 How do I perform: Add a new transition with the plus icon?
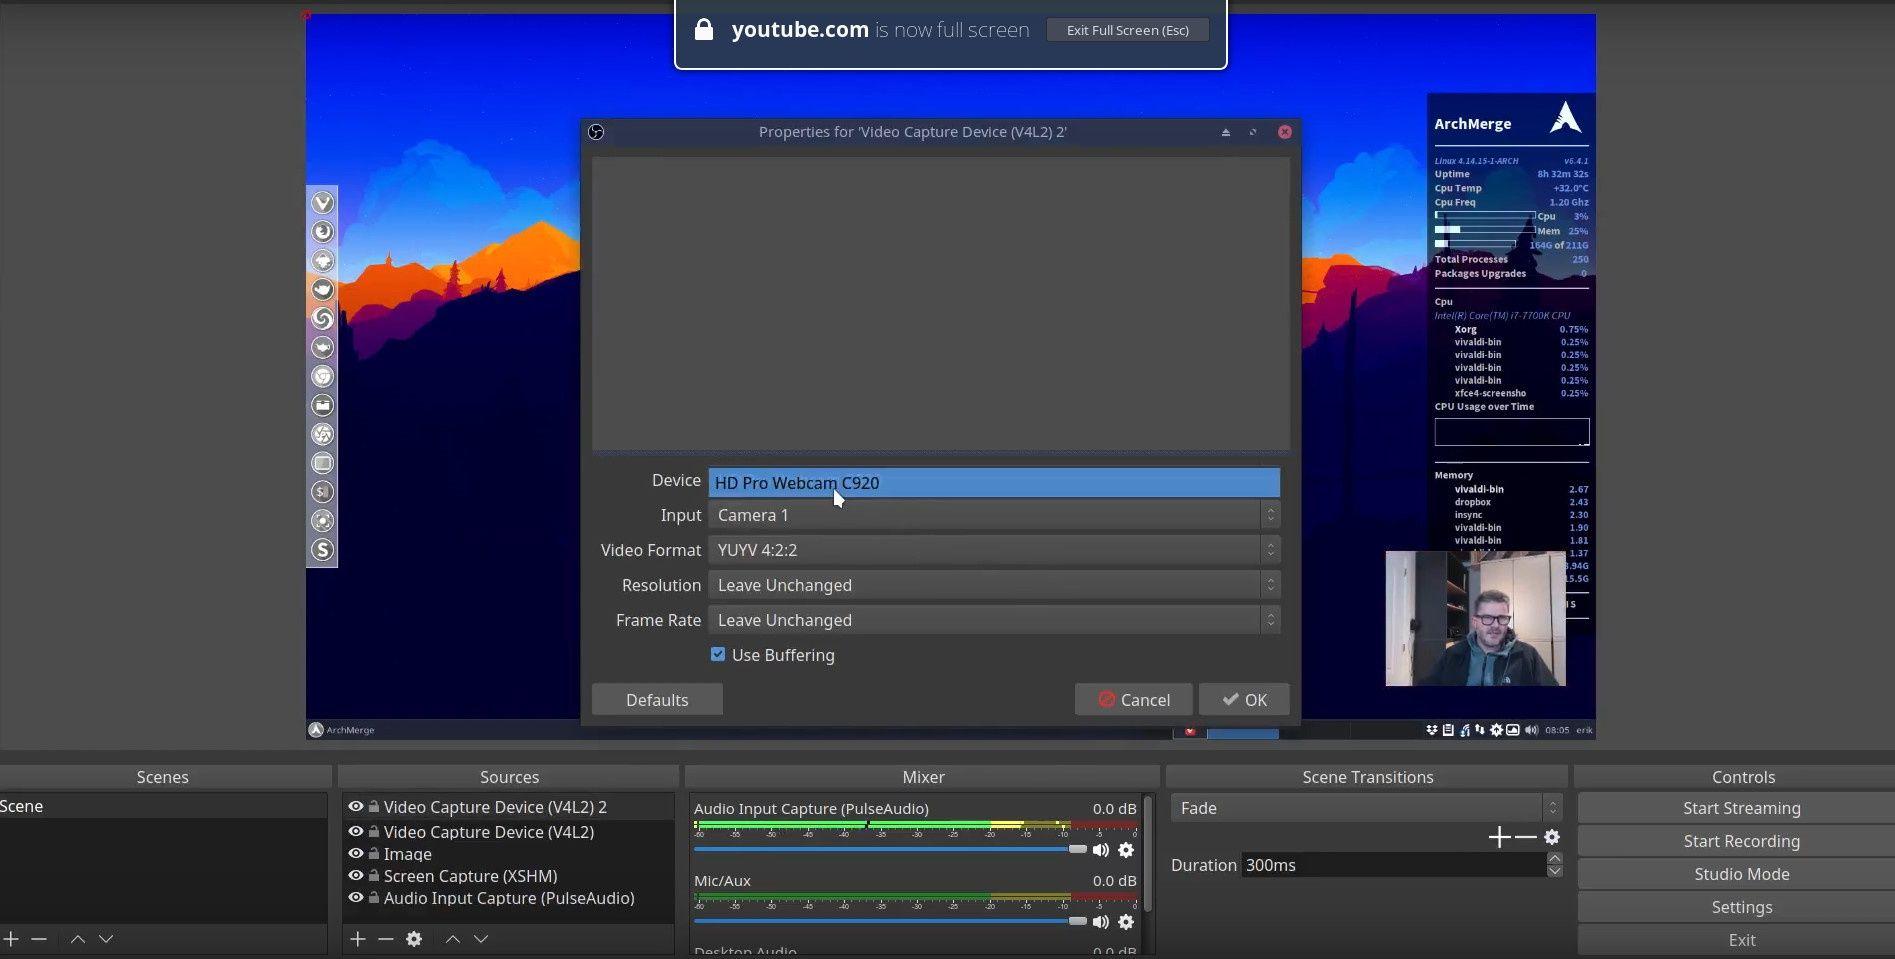[1499, 837]
